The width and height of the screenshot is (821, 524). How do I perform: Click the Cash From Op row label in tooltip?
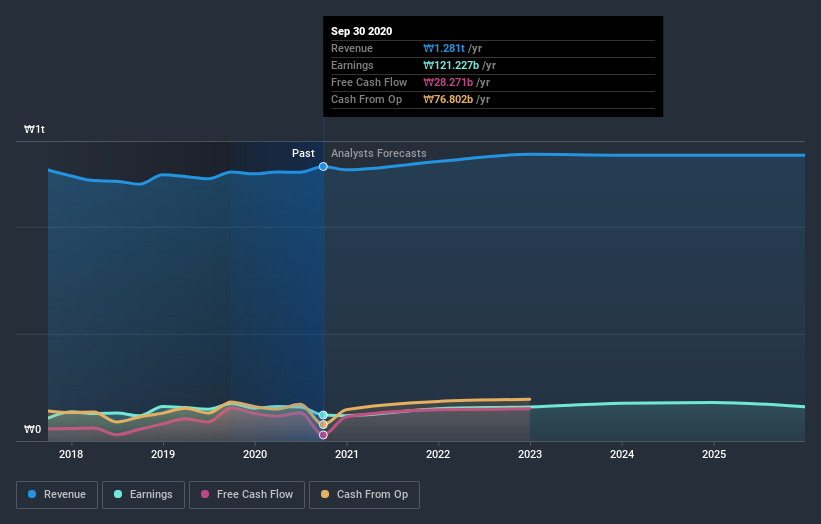pyautogui.click(x=367, y=99)
